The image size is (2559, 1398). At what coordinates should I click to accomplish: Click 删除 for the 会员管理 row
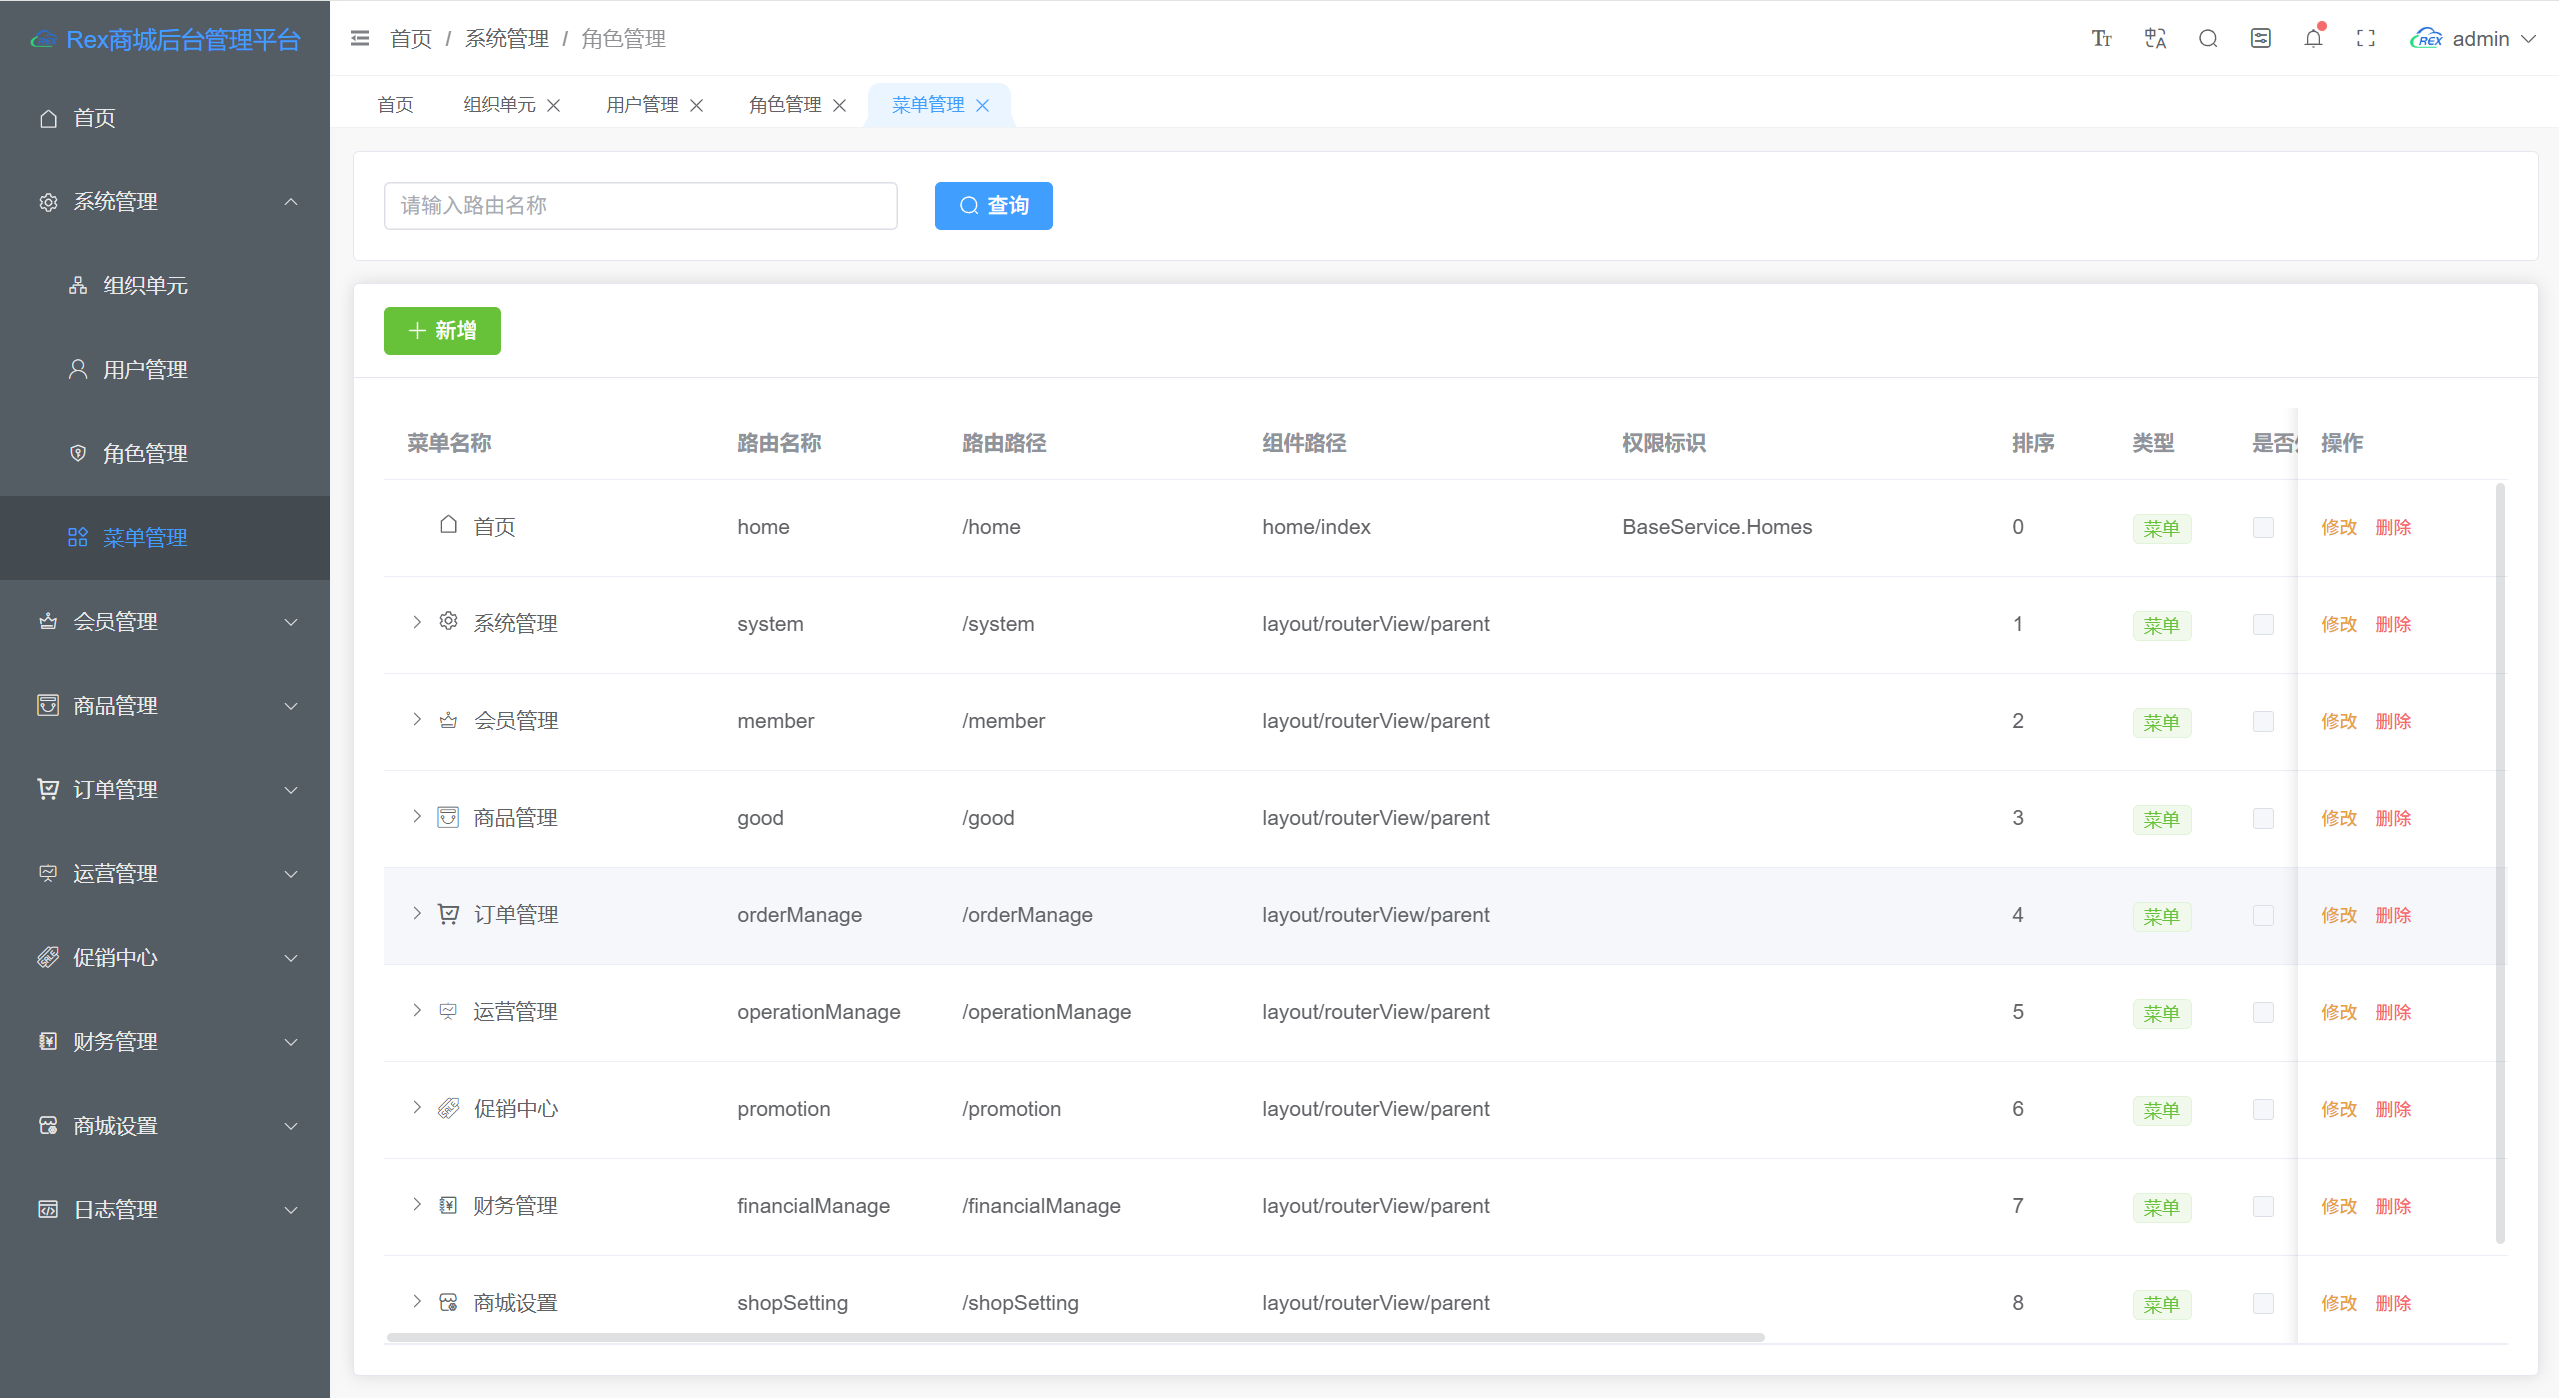click(2393, 721)
